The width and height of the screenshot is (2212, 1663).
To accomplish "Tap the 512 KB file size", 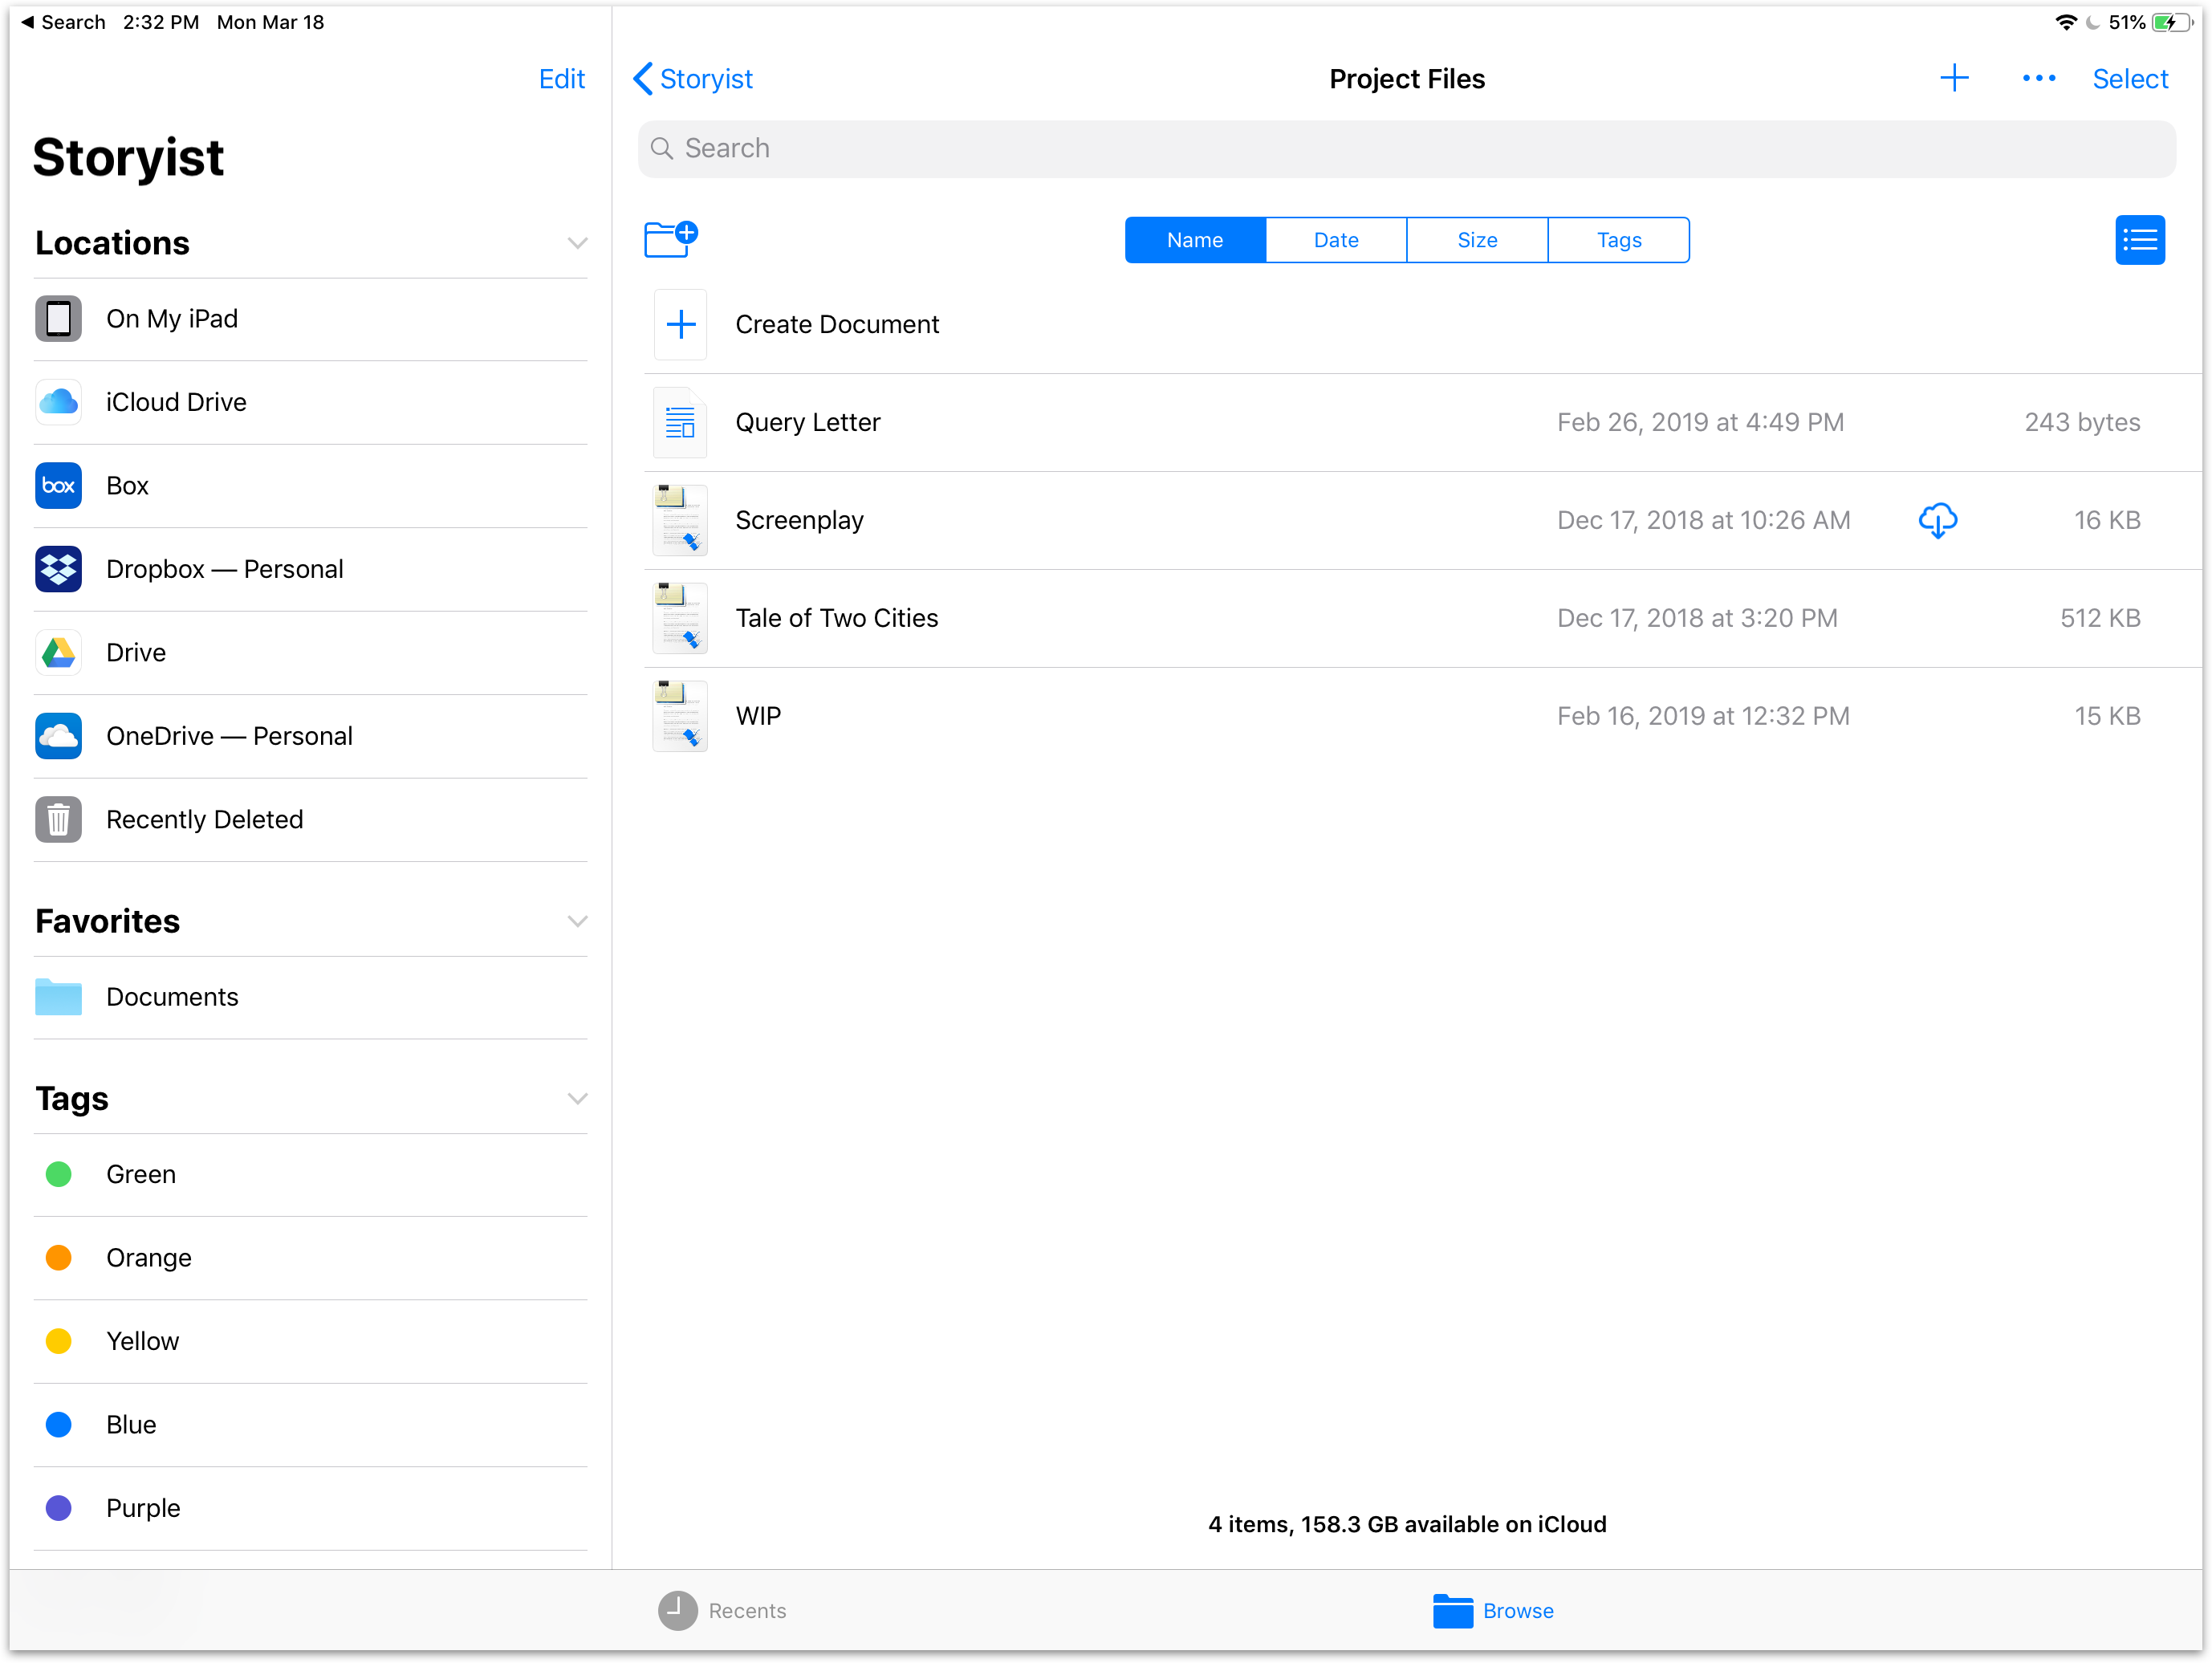I will pos(2100,618).
